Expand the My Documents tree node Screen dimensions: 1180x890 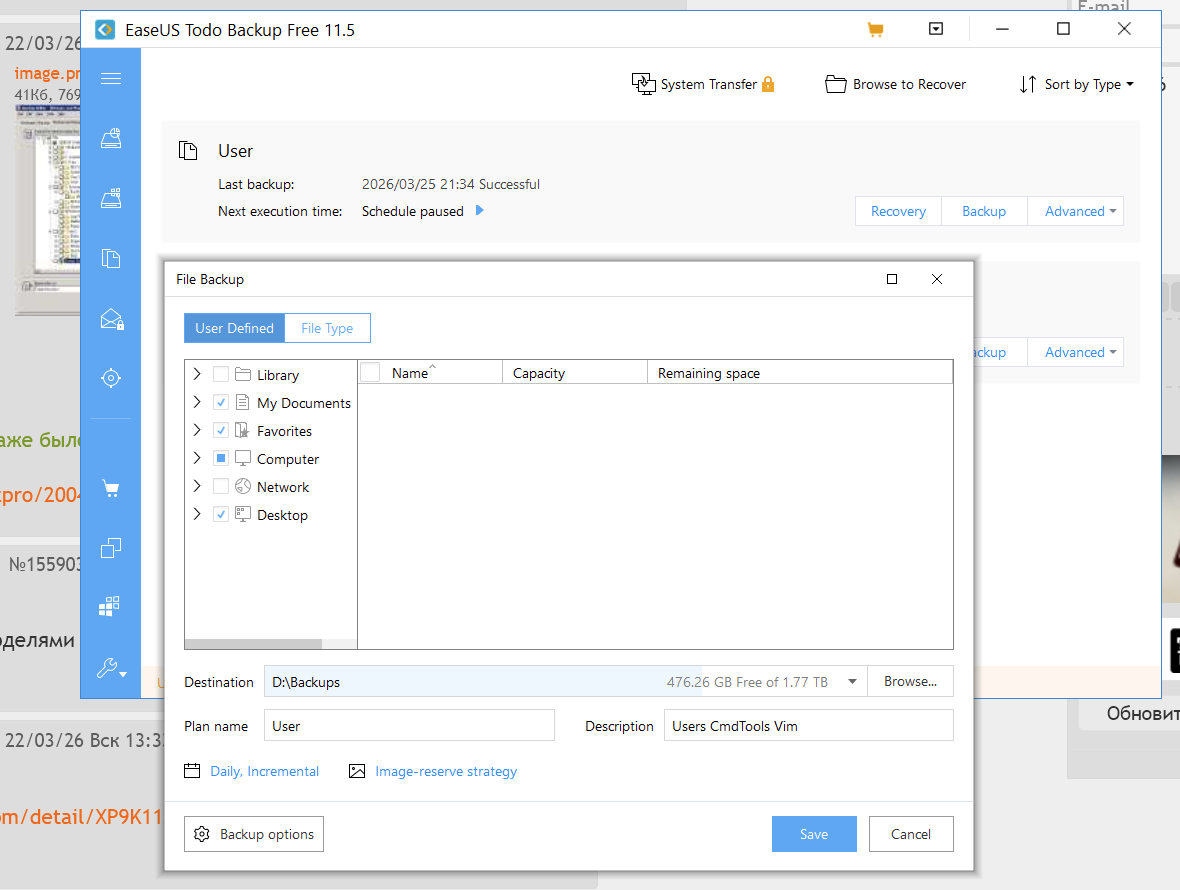(197, 402)
